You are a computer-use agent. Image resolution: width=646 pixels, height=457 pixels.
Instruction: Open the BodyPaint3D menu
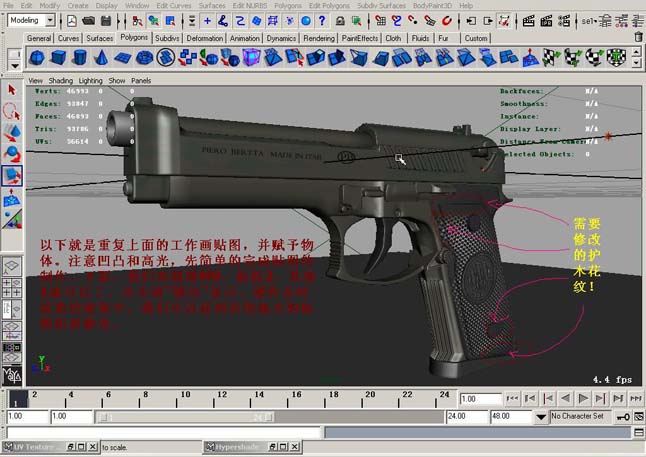pyautogui.click(x=432, y=5)
